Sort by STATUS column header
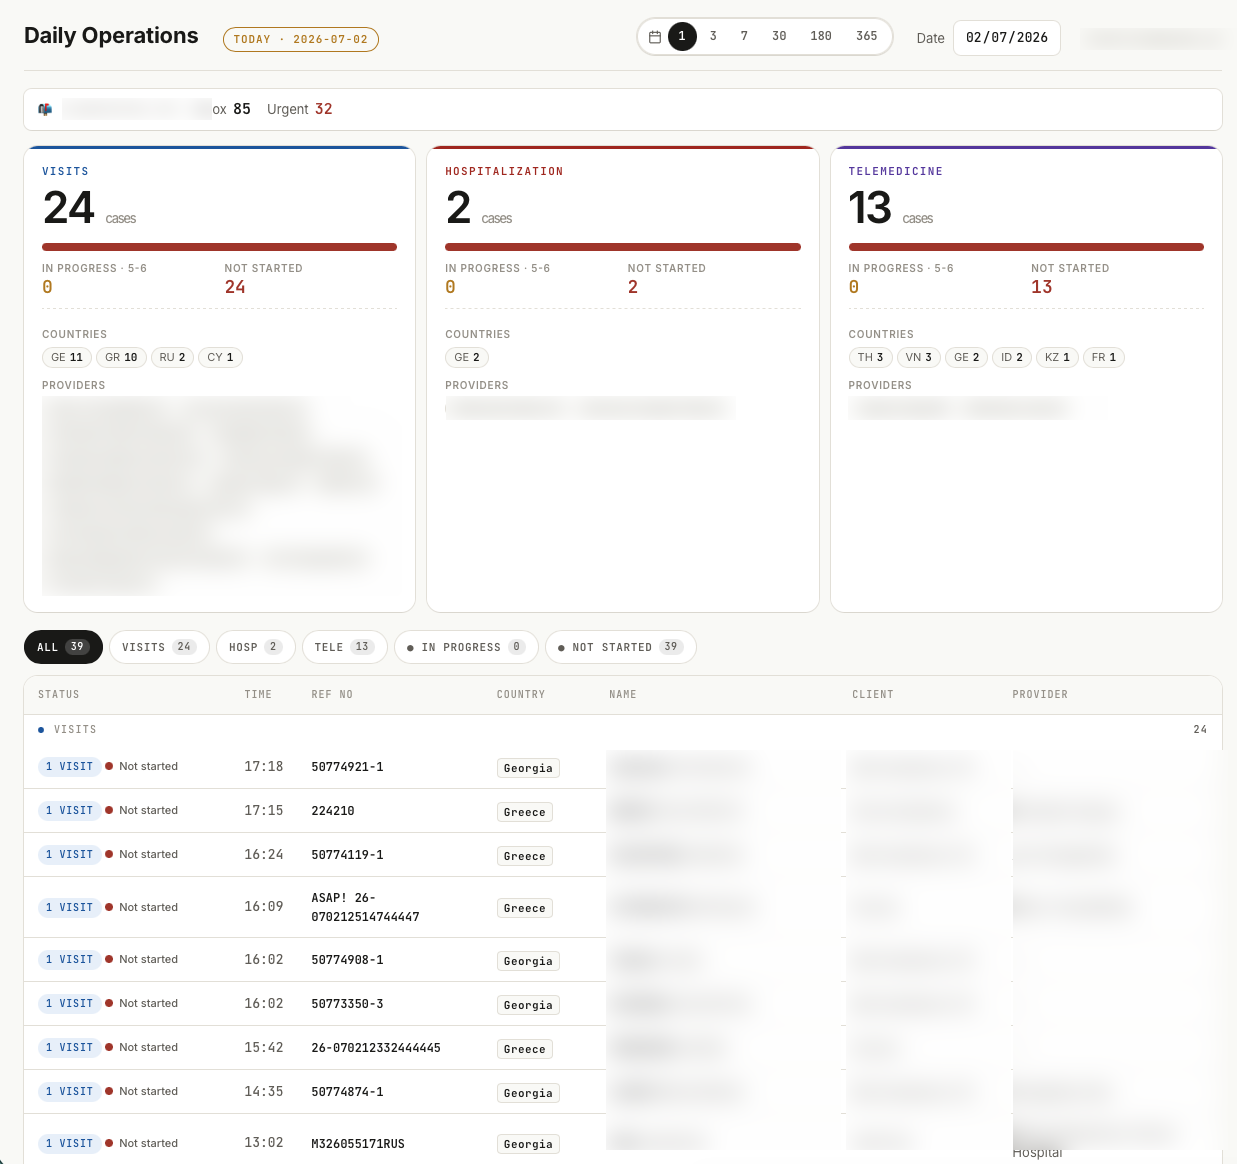Image resolution: width=1237 pixels, height=1164 pixels. coord(59,694)
